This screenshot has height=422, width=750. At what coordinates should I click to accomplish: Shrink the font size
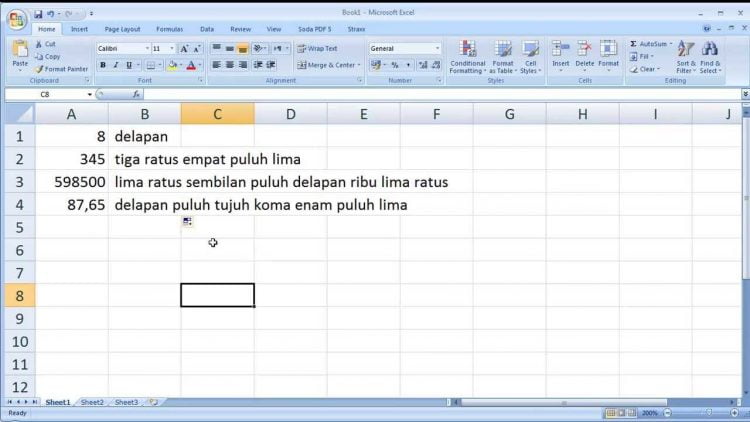[x=197, y=49]
